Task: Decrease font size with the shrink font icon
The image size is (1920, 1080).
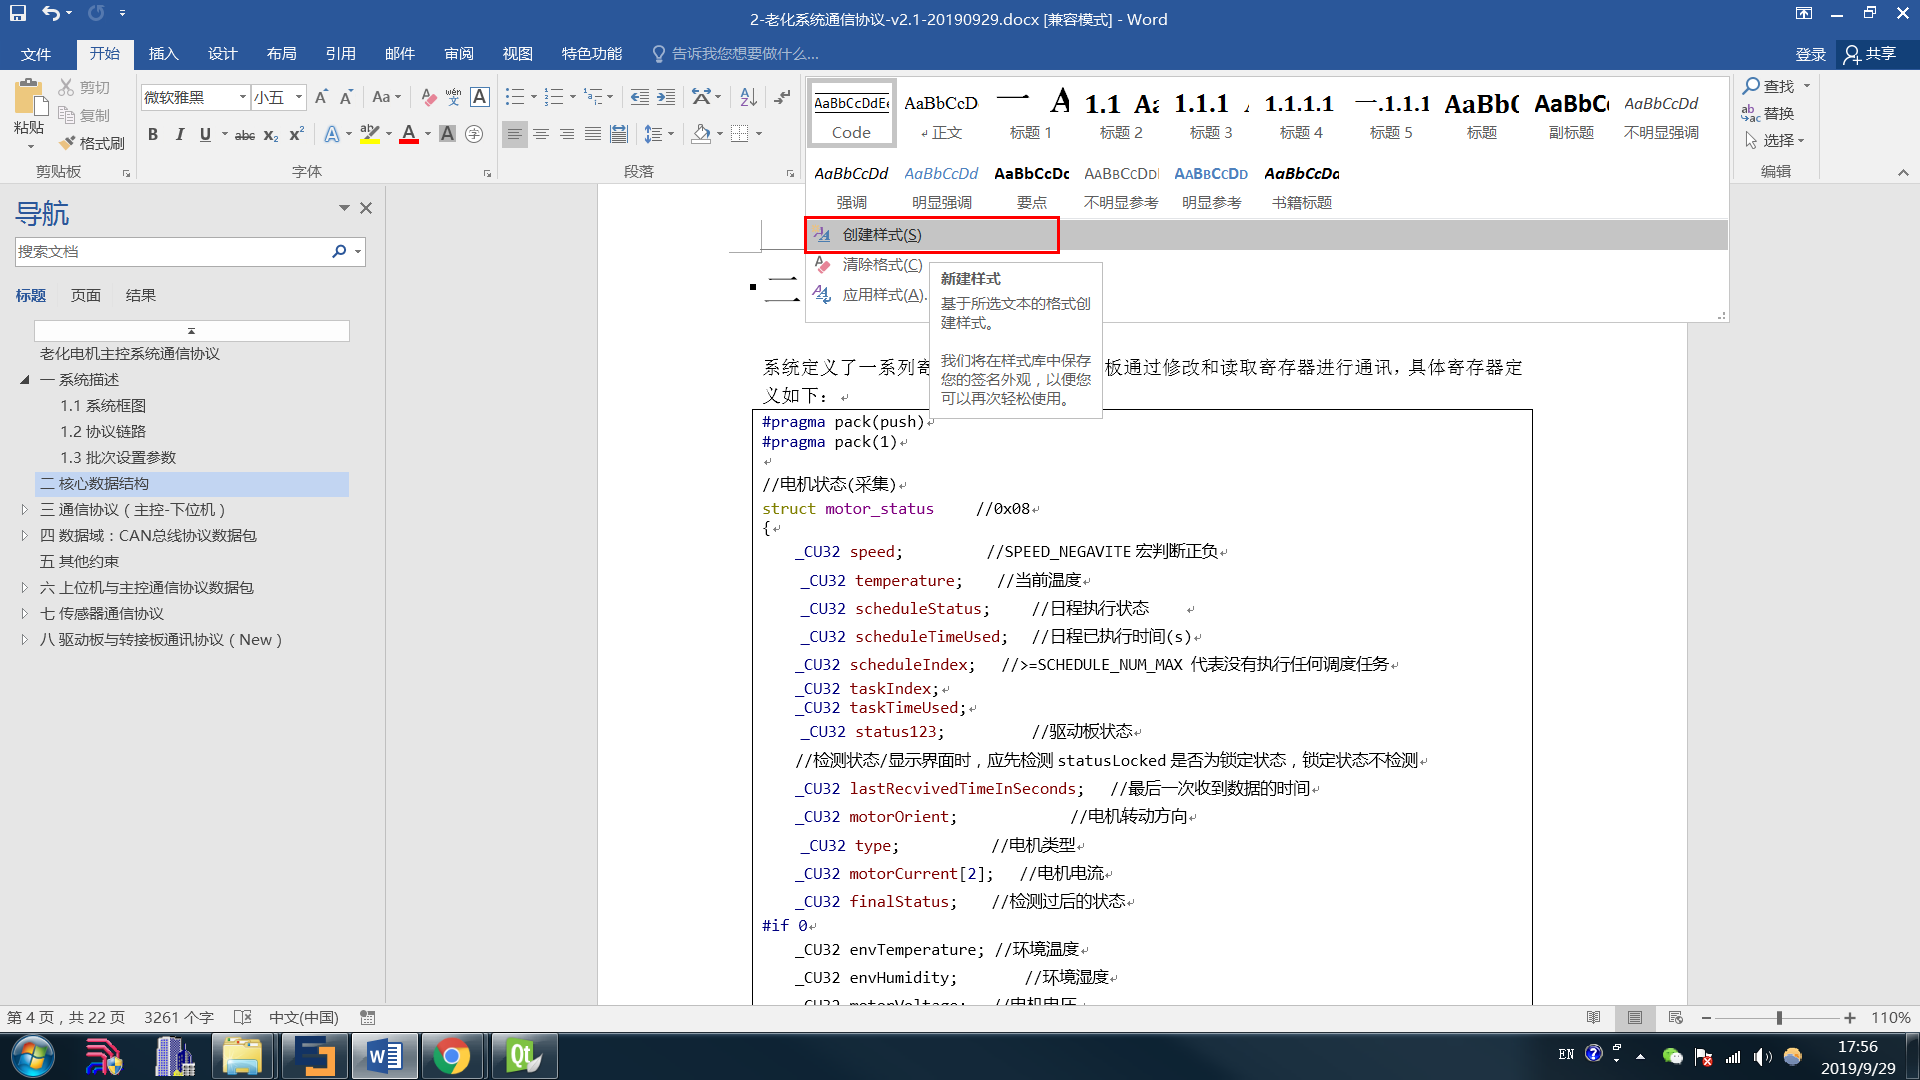Action: coord(346,97)
